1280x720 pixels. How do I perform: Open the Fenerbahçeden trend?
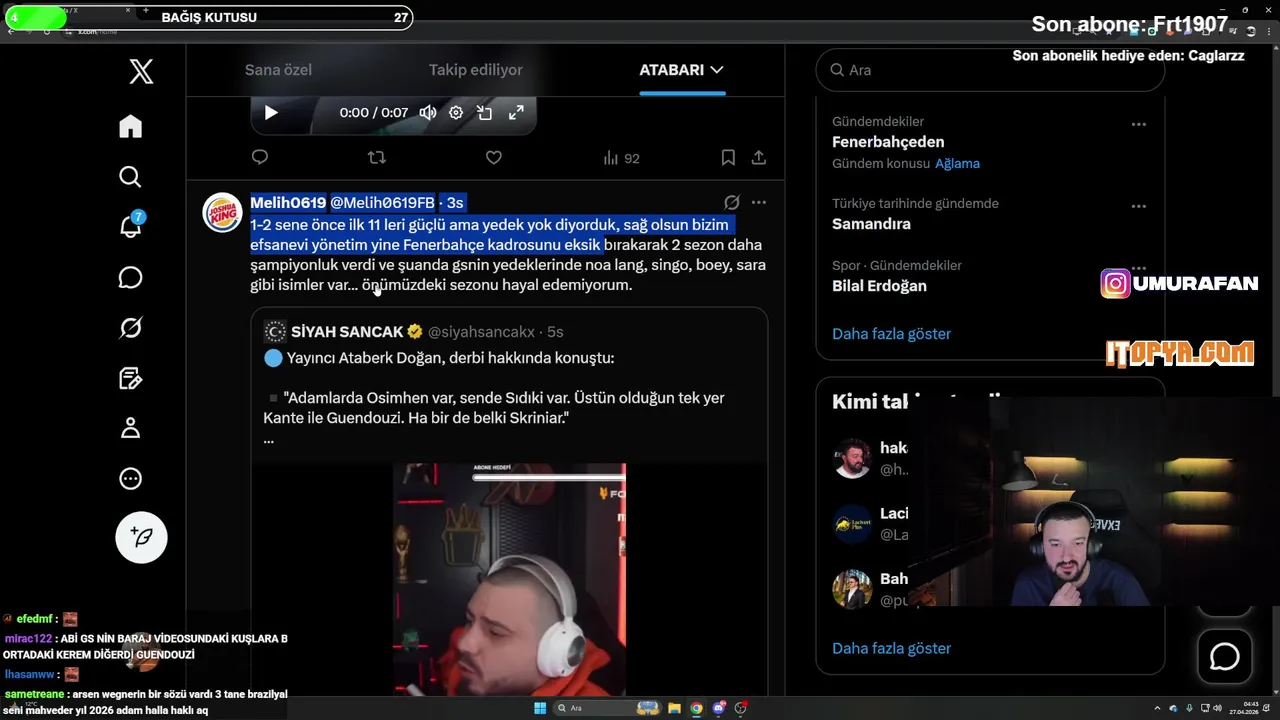click(x=888, y=142)
